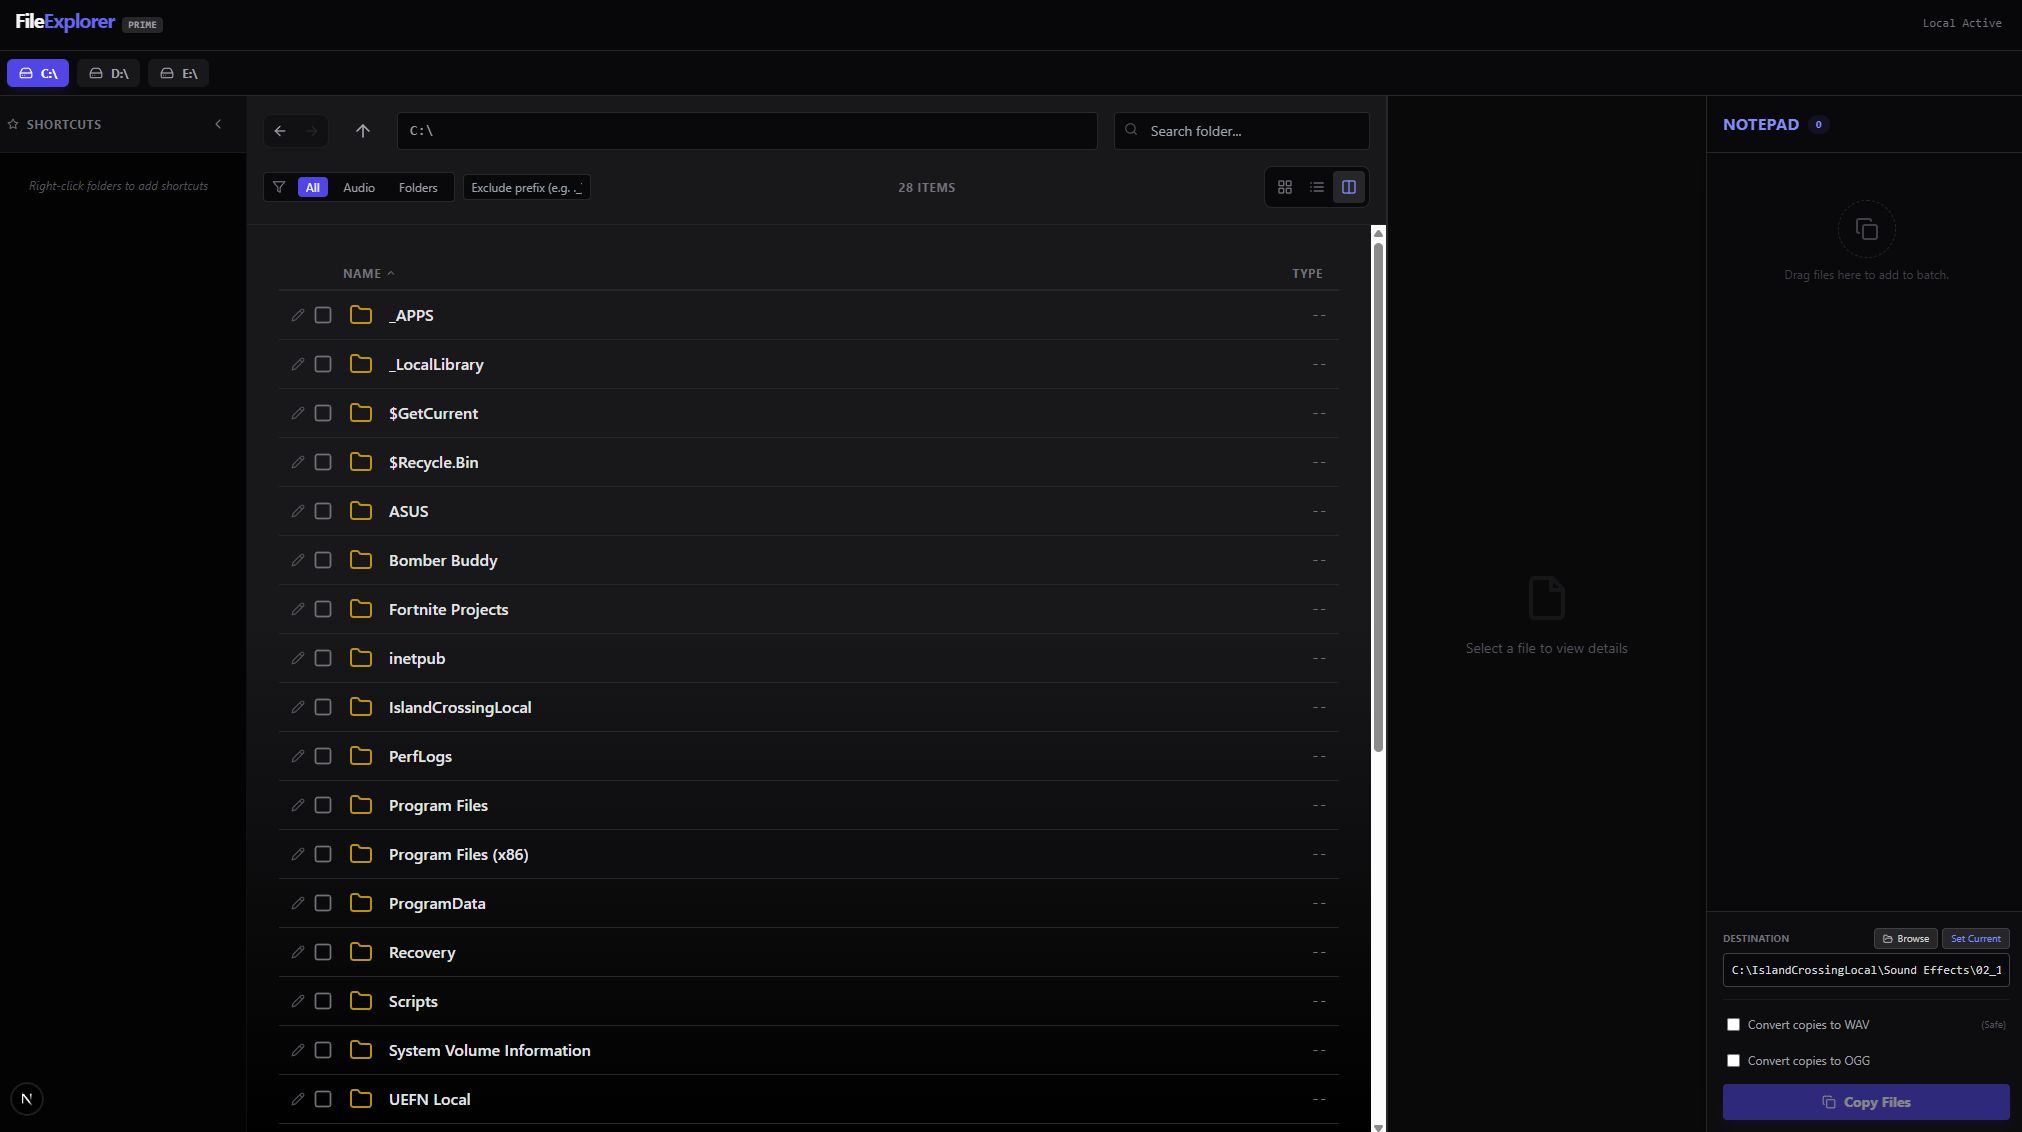Screen dimensions: 2022x1132
Task: Check the IslandCrossingLocal folder checkbox
Action: pos(323,707)
